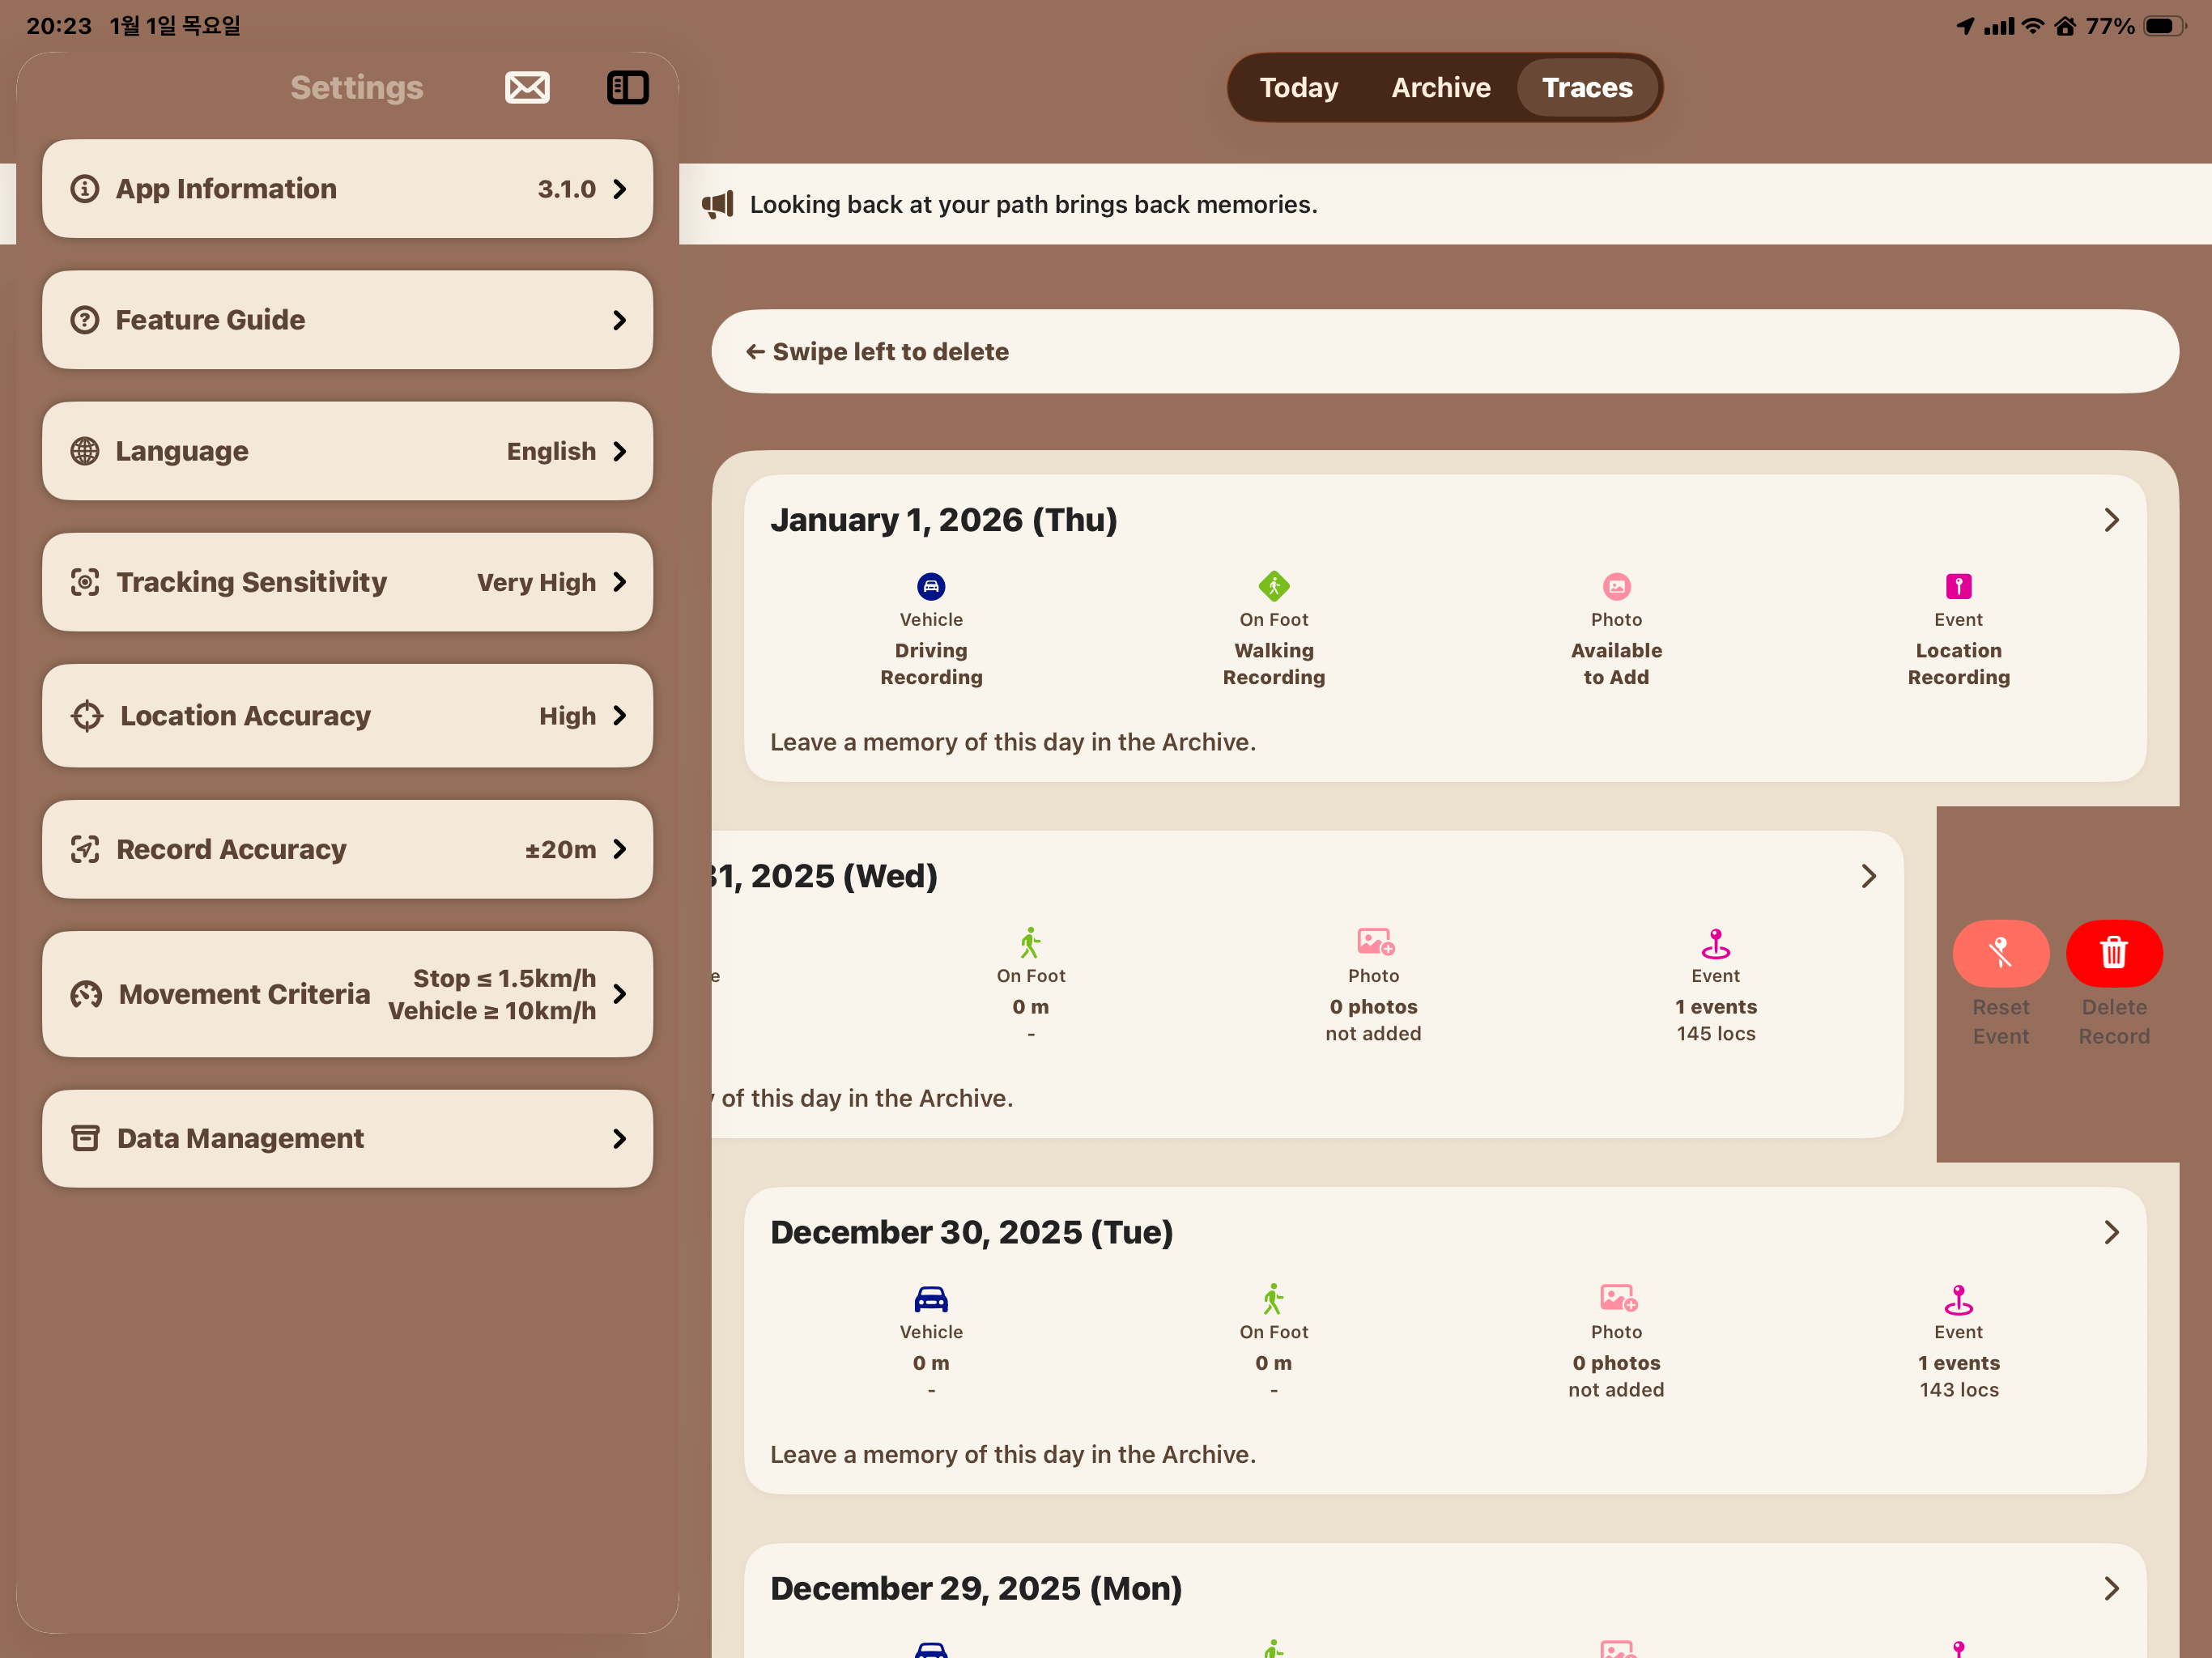Open the Wed record chevron

pyautogui.click(x=1868, y=876)
